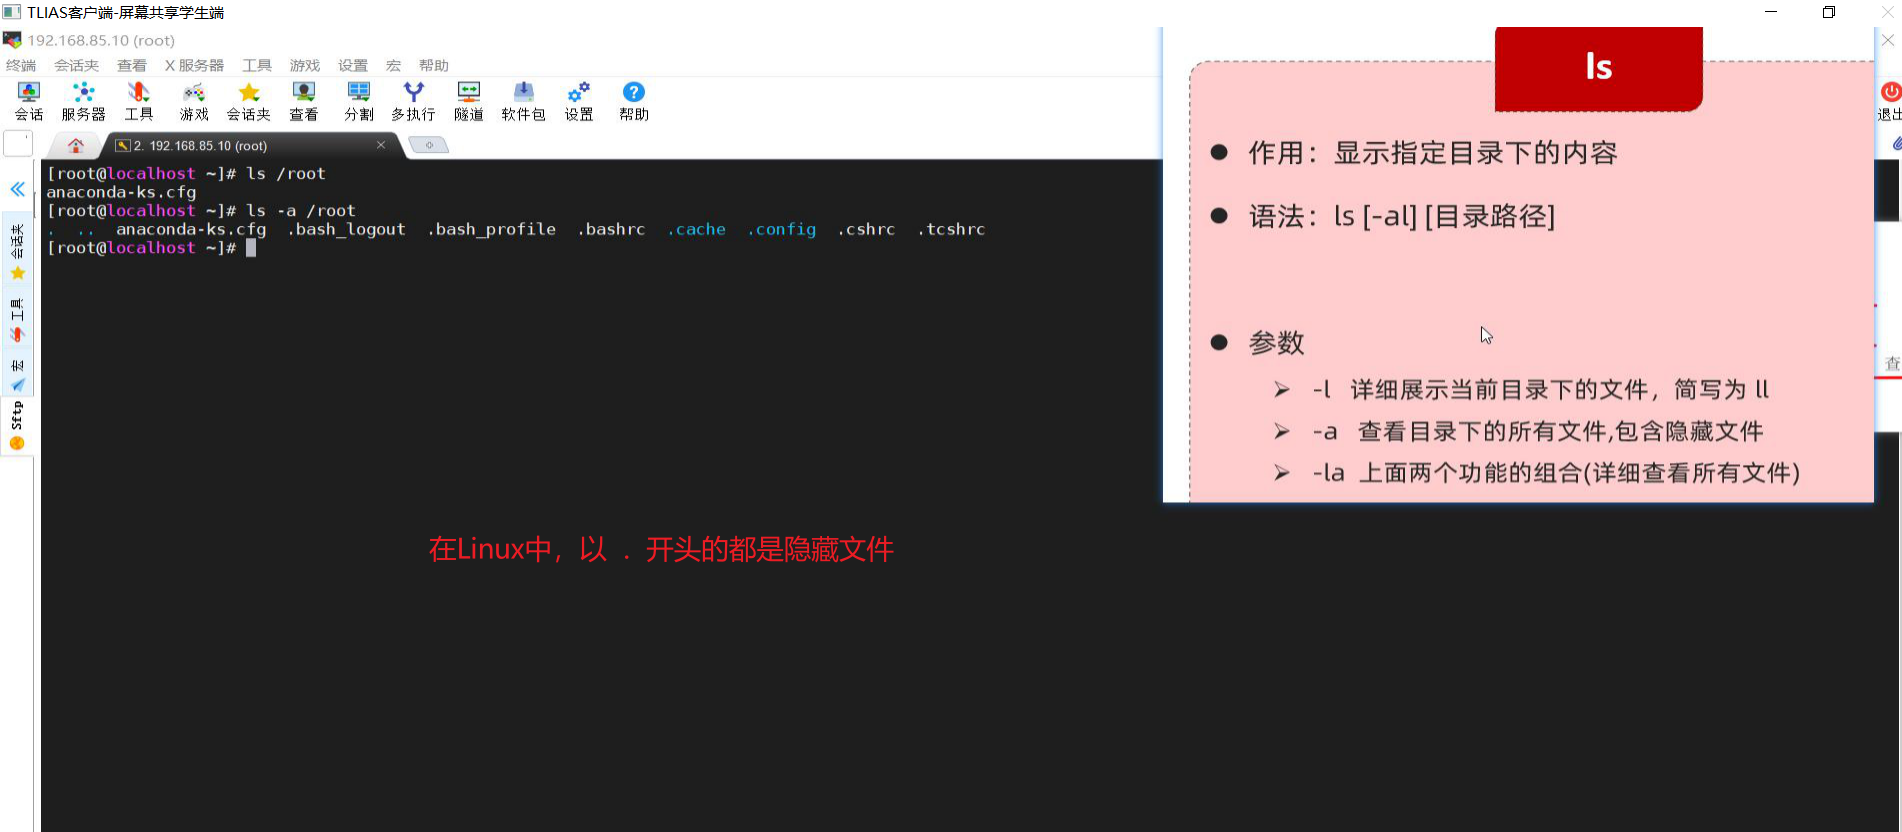Open the 宏 menu in menu bar
Image resolution: width=1902 pixels, height=832 pixels.
tap(394, 65)
